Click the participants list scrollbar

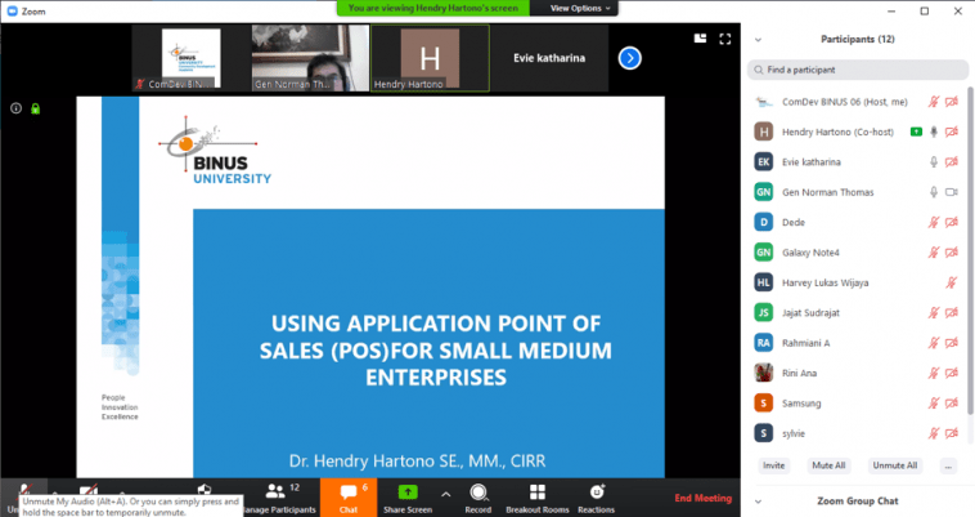pos(970,251)
